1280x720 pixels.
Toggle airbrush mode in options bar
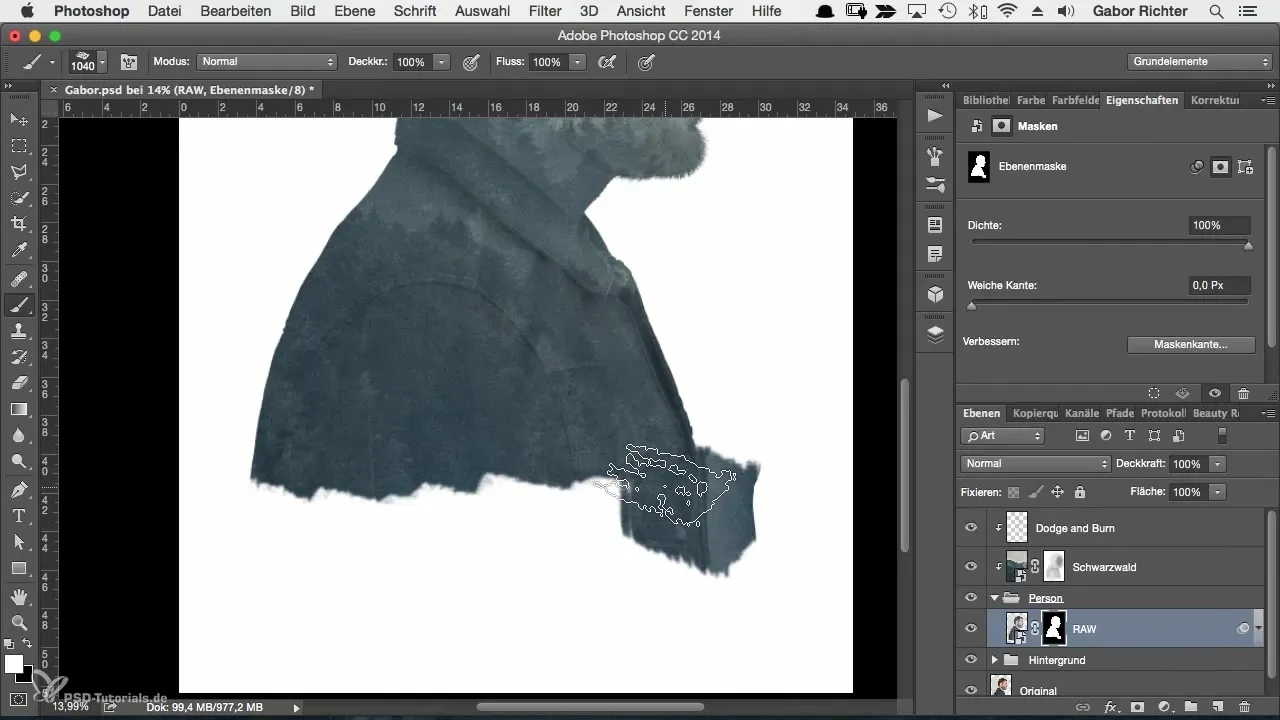click(606, 62)
